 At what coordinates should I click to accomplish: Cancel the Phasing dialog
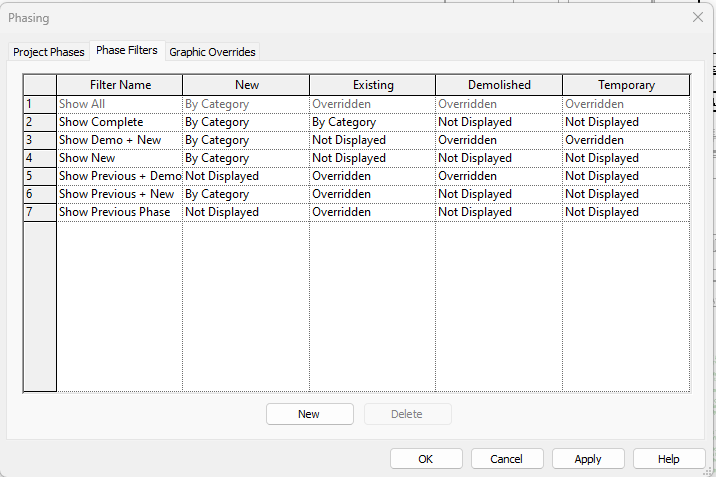pos(507,459)
